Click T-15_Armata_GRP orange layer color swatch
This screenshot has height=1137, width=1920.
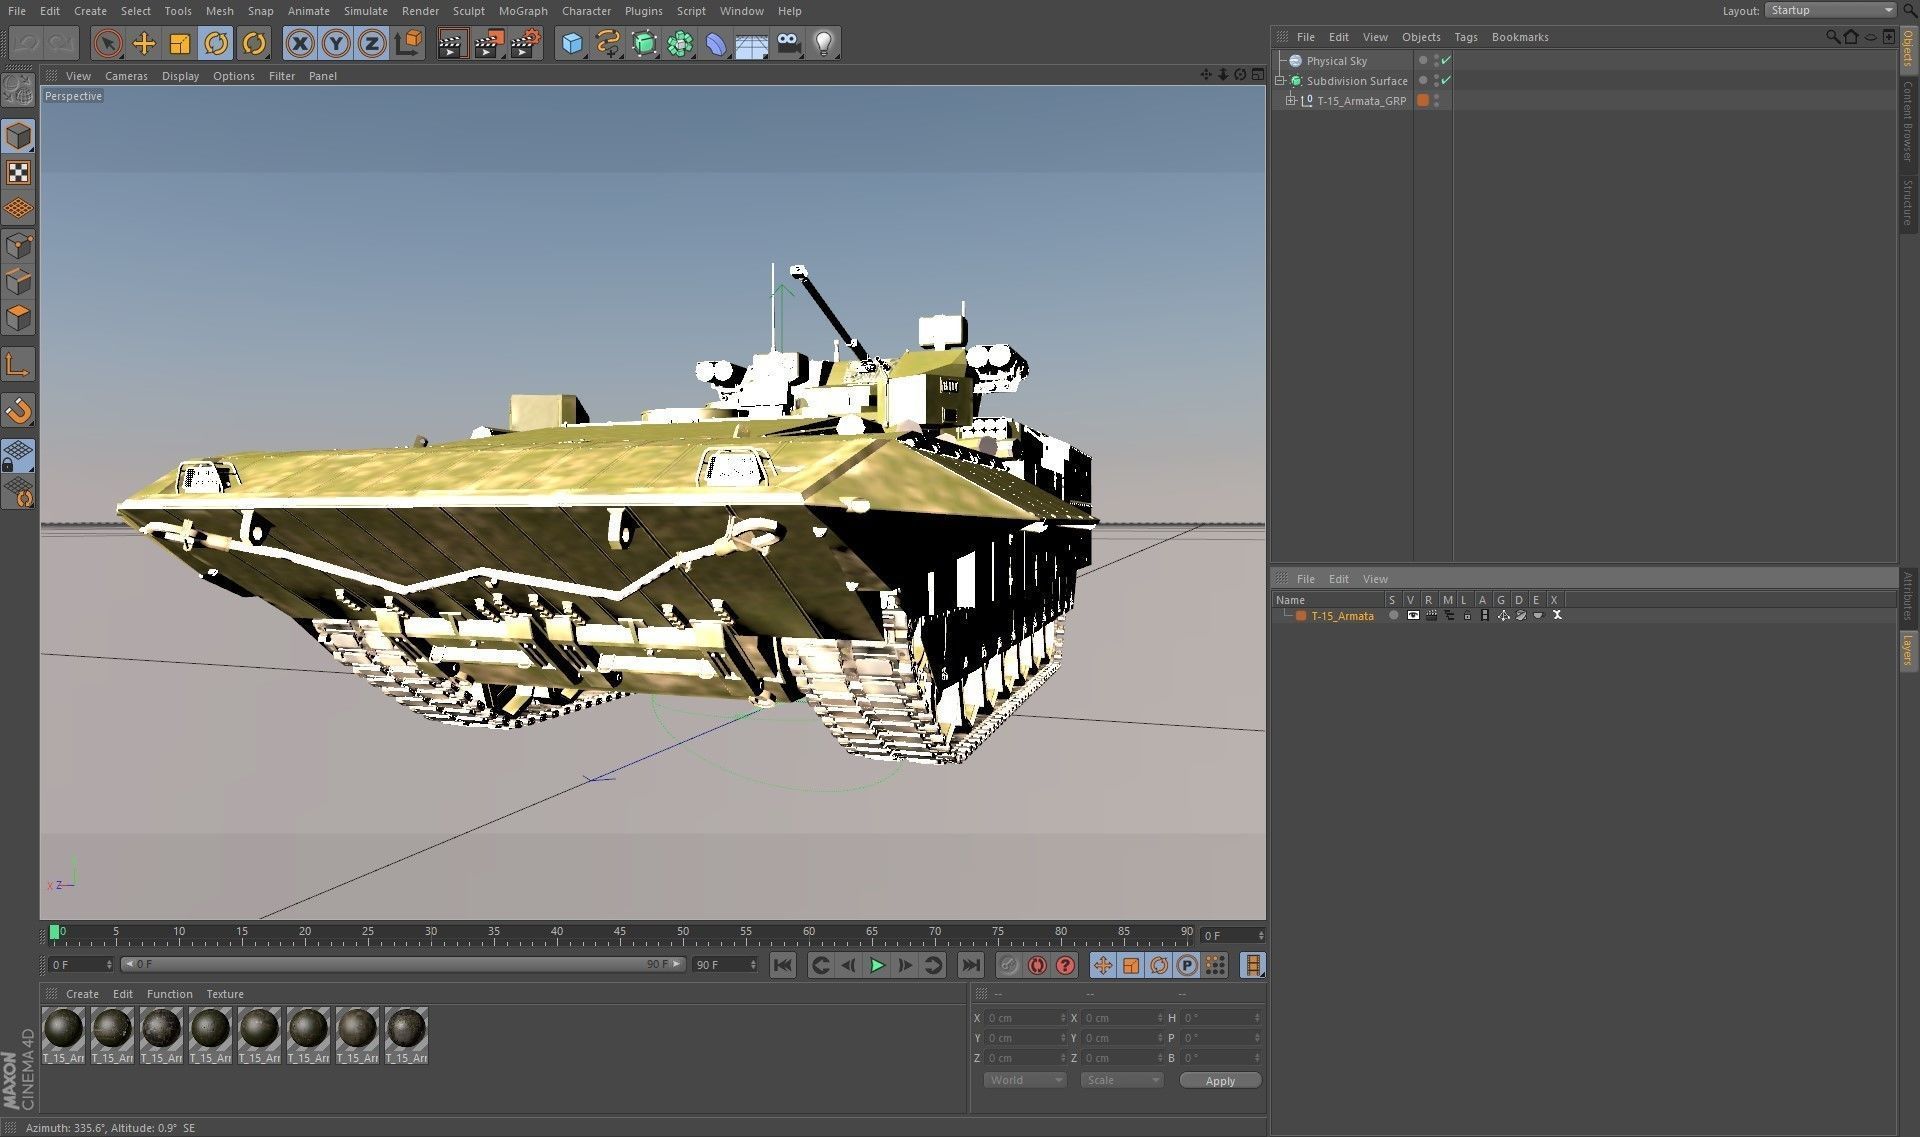[x=1422, y=100]
